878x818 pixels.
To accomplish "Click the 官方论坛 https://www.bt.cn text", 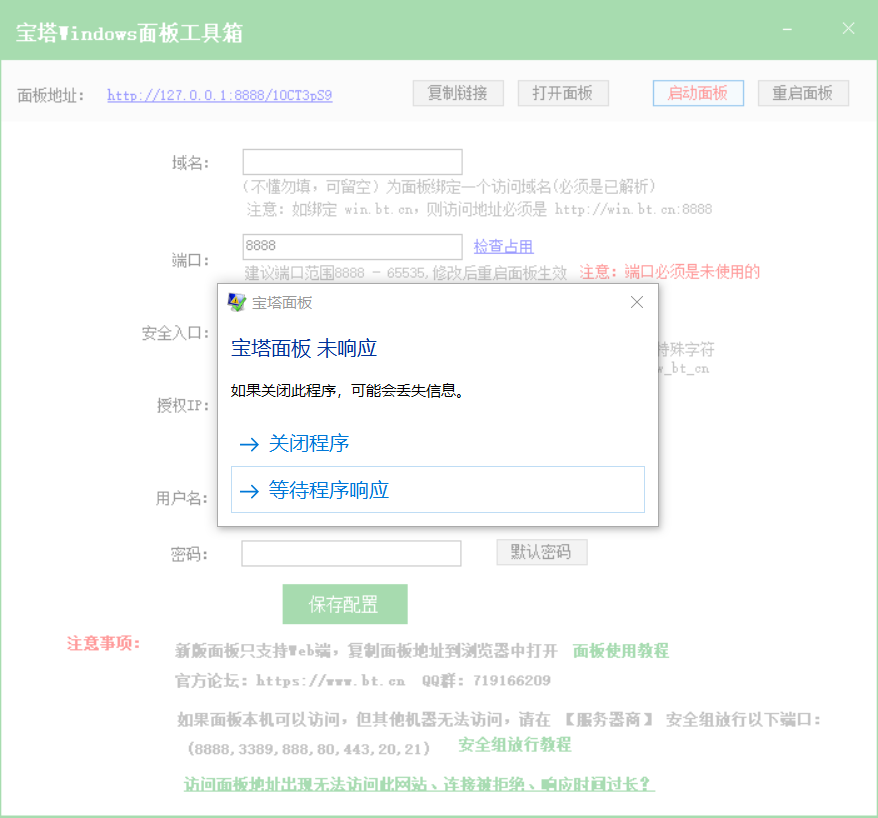I will 290,680.
